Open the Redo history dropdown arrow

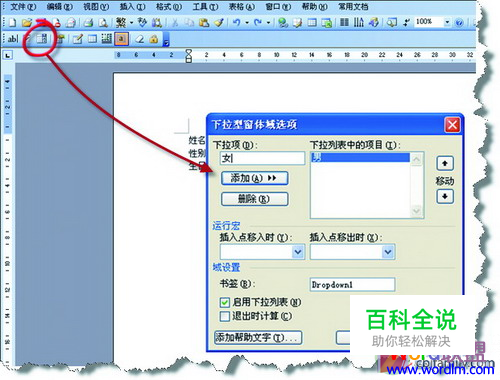268,23
